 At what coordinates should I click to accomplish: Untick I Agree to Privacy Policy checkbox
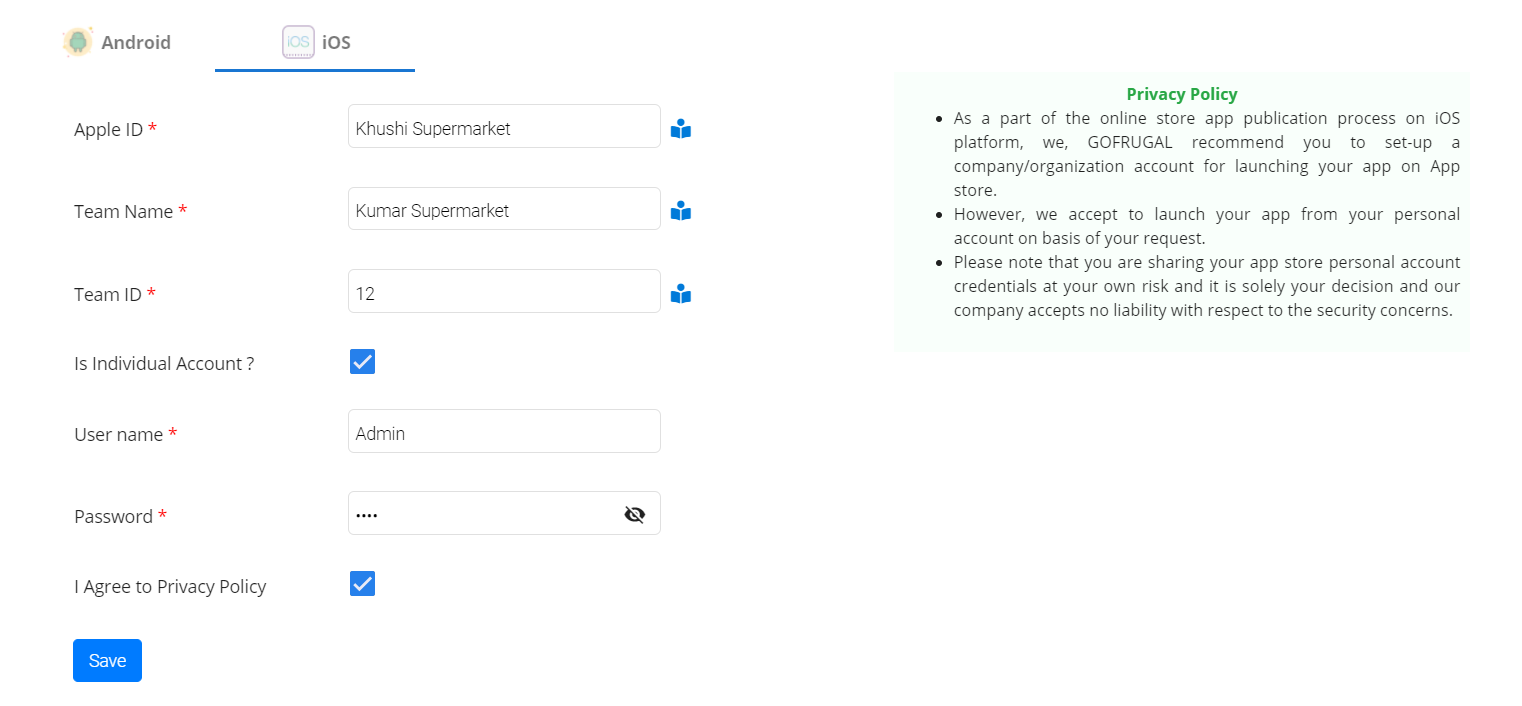coord(362,584)
